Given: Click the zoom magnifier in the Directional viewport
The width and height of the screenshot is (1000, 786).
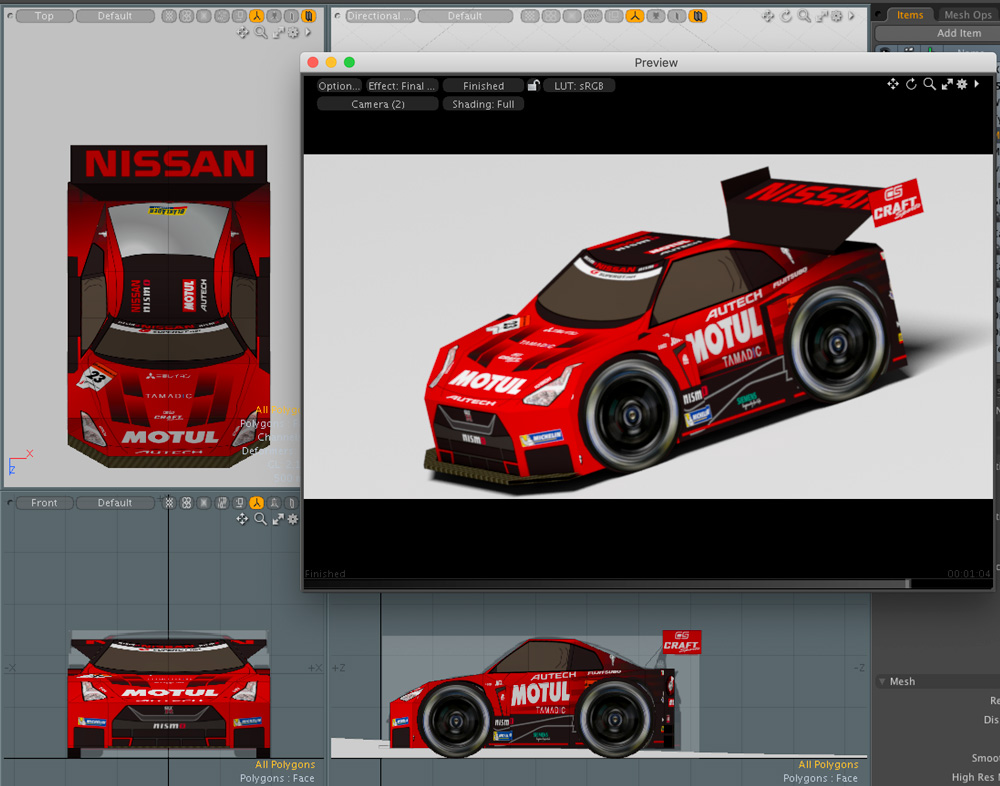Looking at the screenshot, I should 804,16.
